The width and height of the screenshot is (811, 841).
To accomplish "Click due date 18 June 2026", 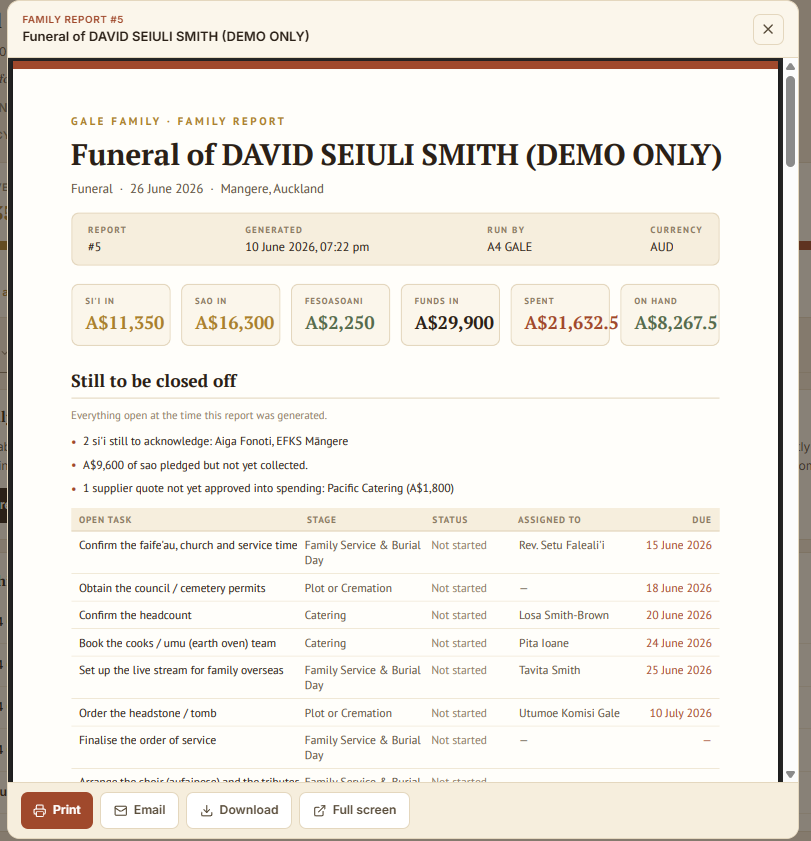I will pos(679,588).
